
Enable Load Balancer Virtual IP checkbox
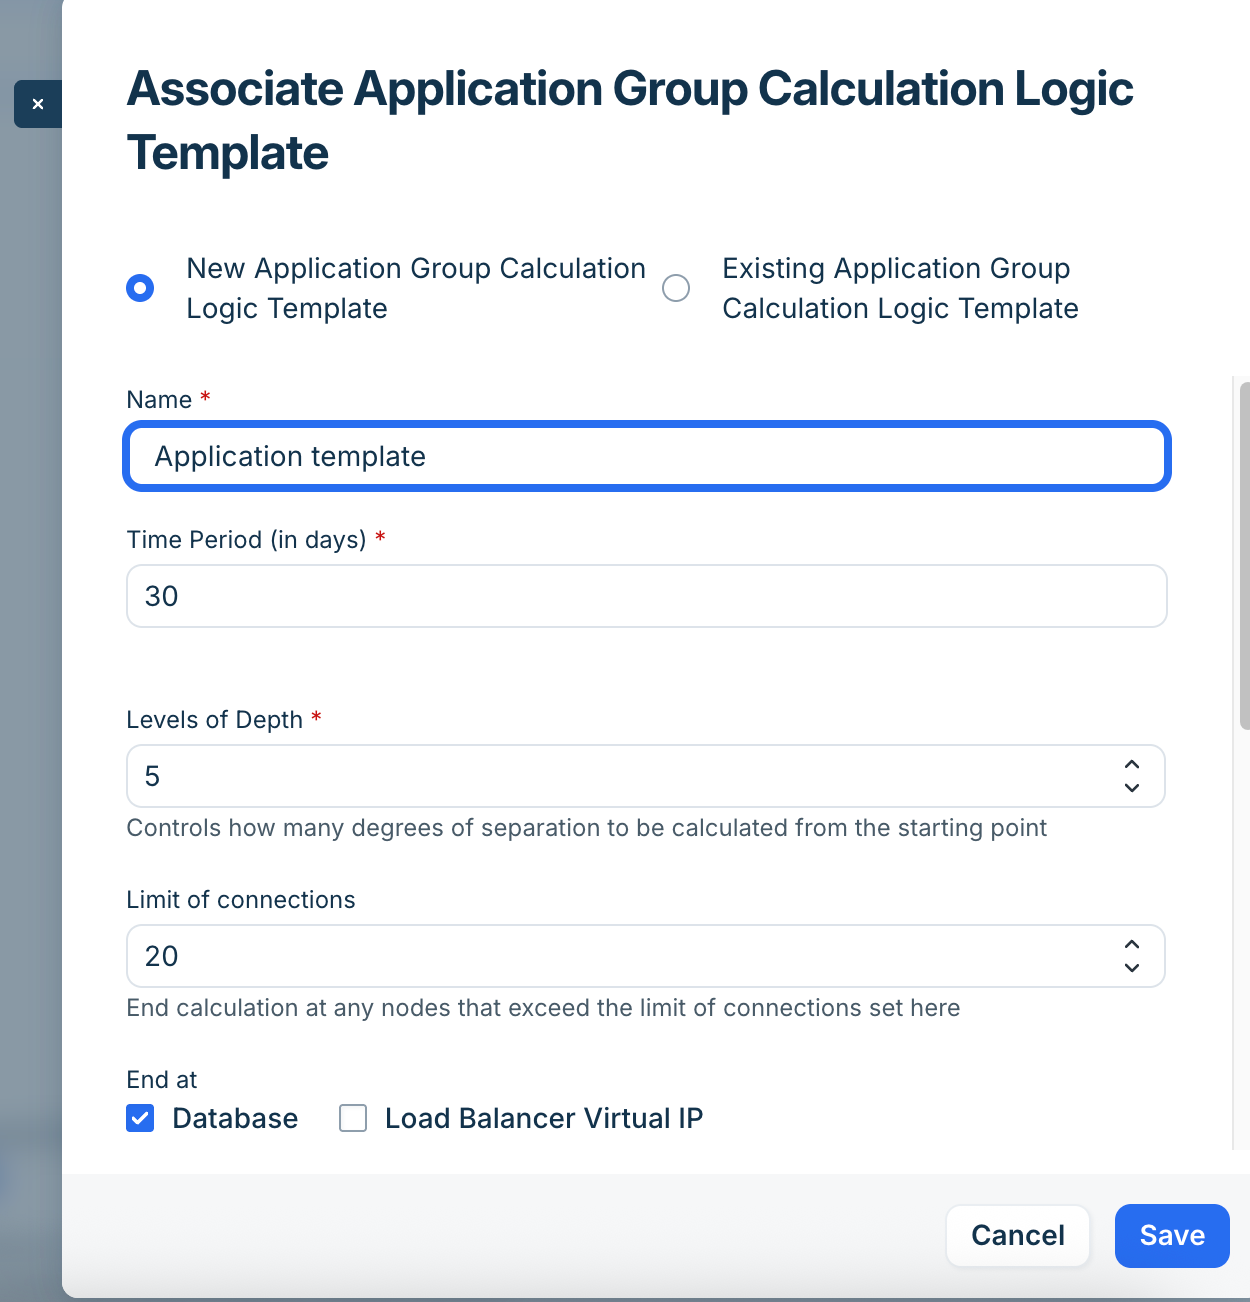coord(353,1118)
